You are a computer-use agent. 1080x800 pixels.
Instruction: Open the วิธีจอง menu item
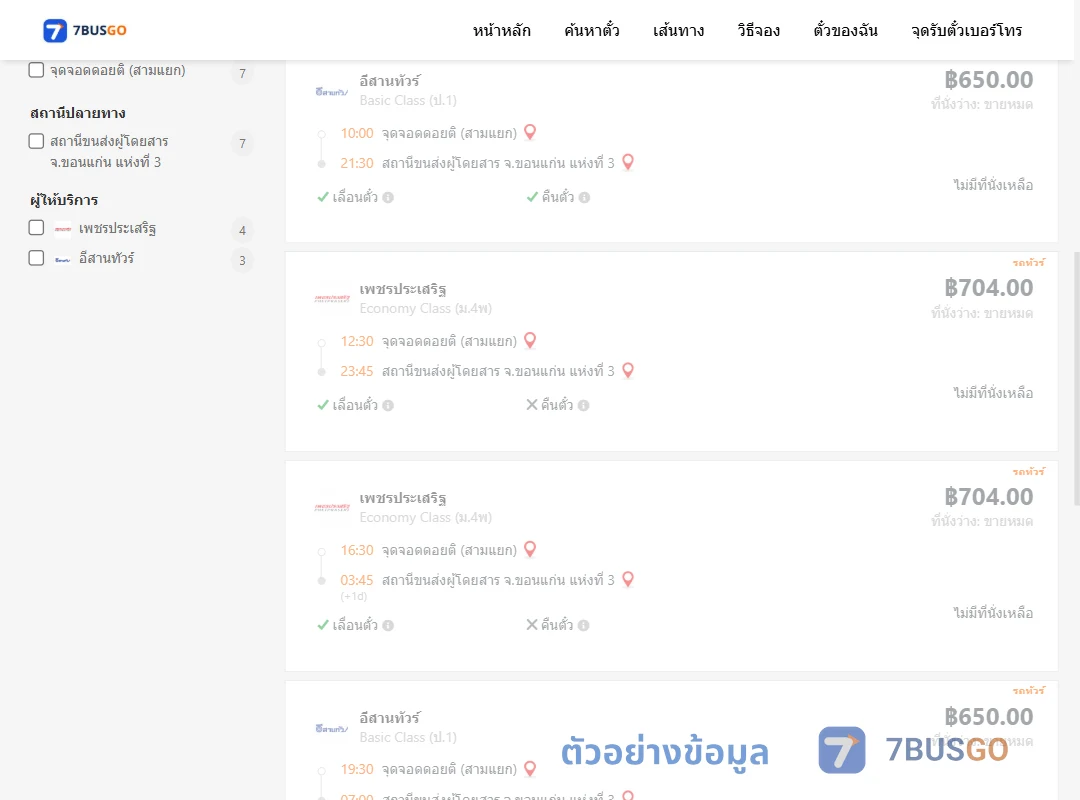(758, 30)
